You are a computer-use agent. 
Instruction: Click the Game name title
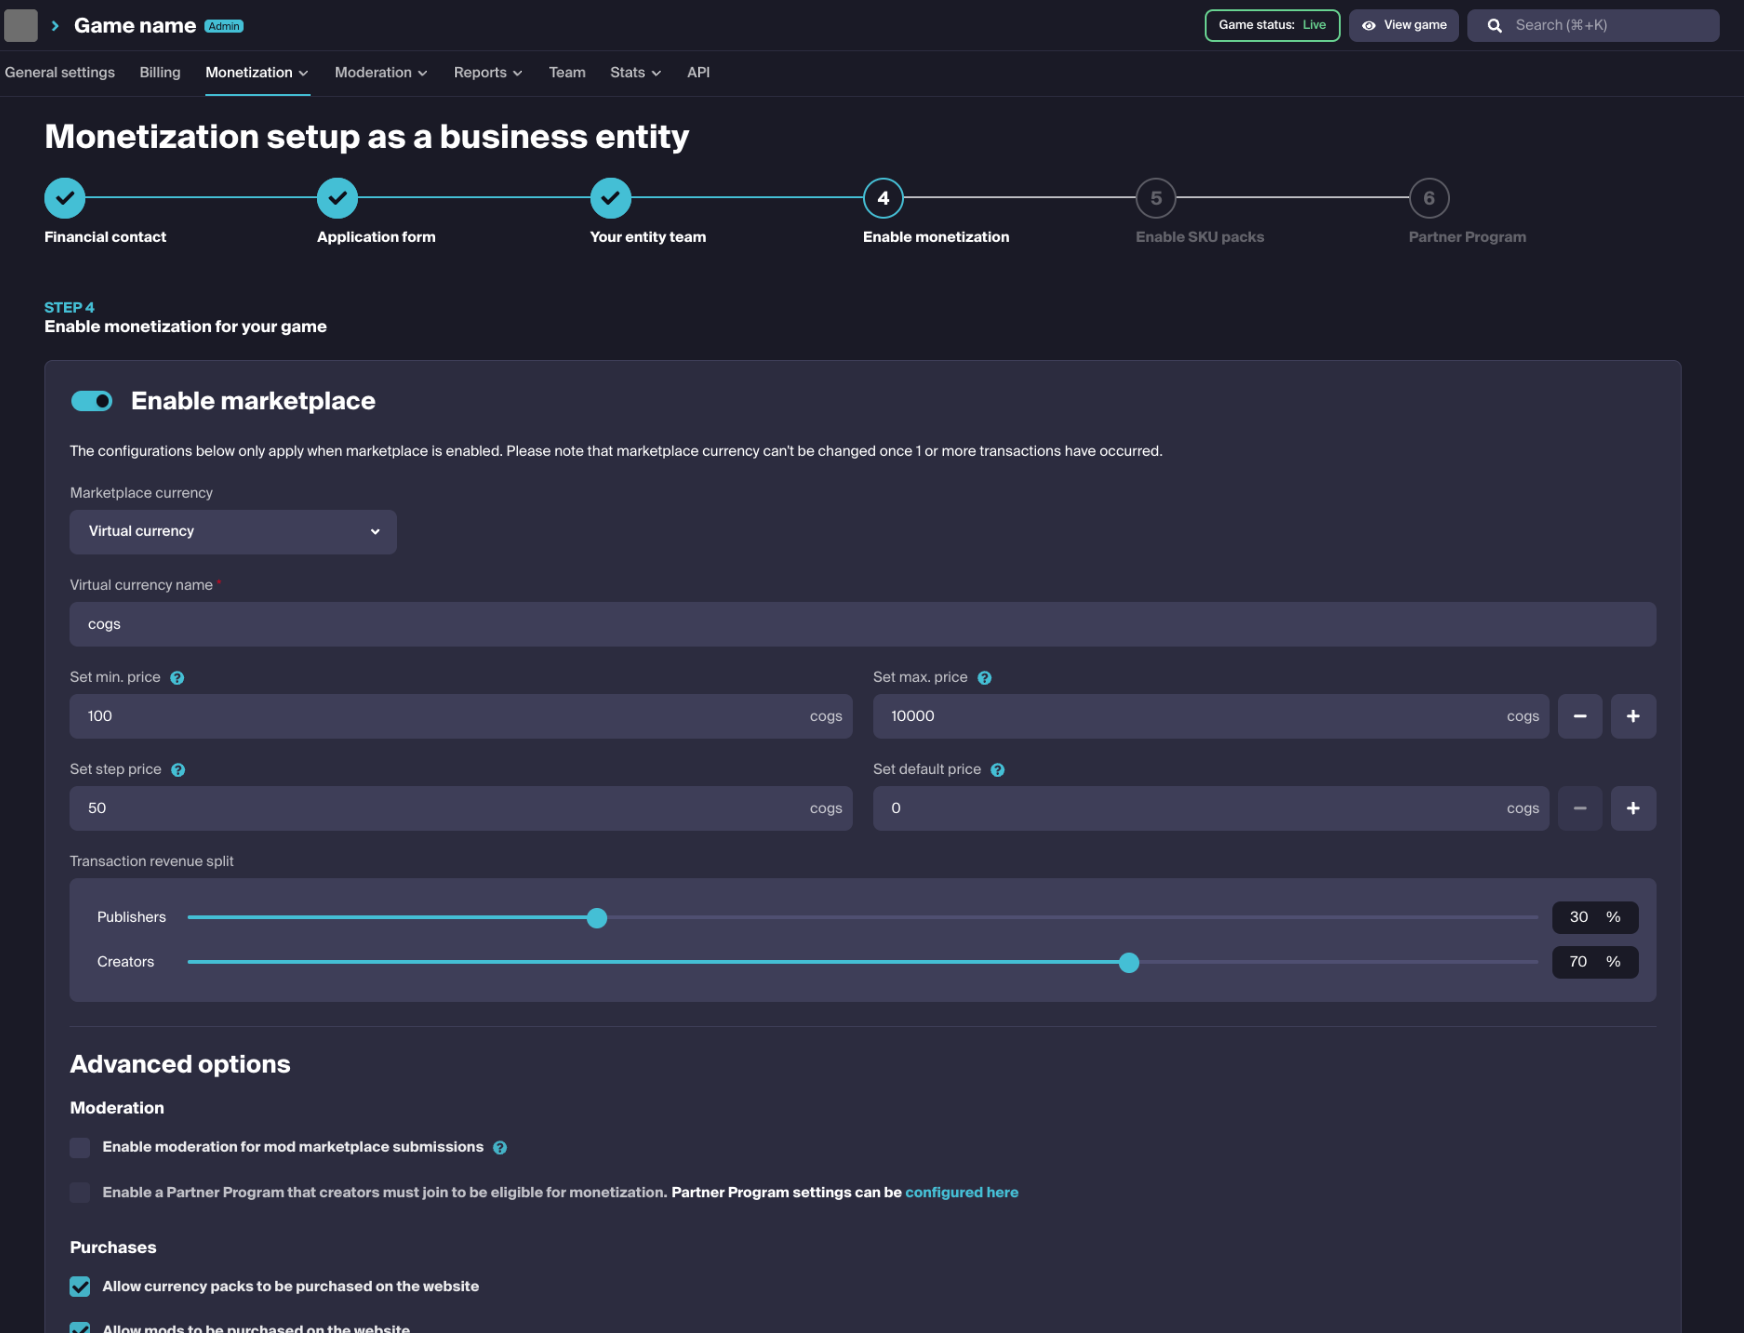(135, 26)
